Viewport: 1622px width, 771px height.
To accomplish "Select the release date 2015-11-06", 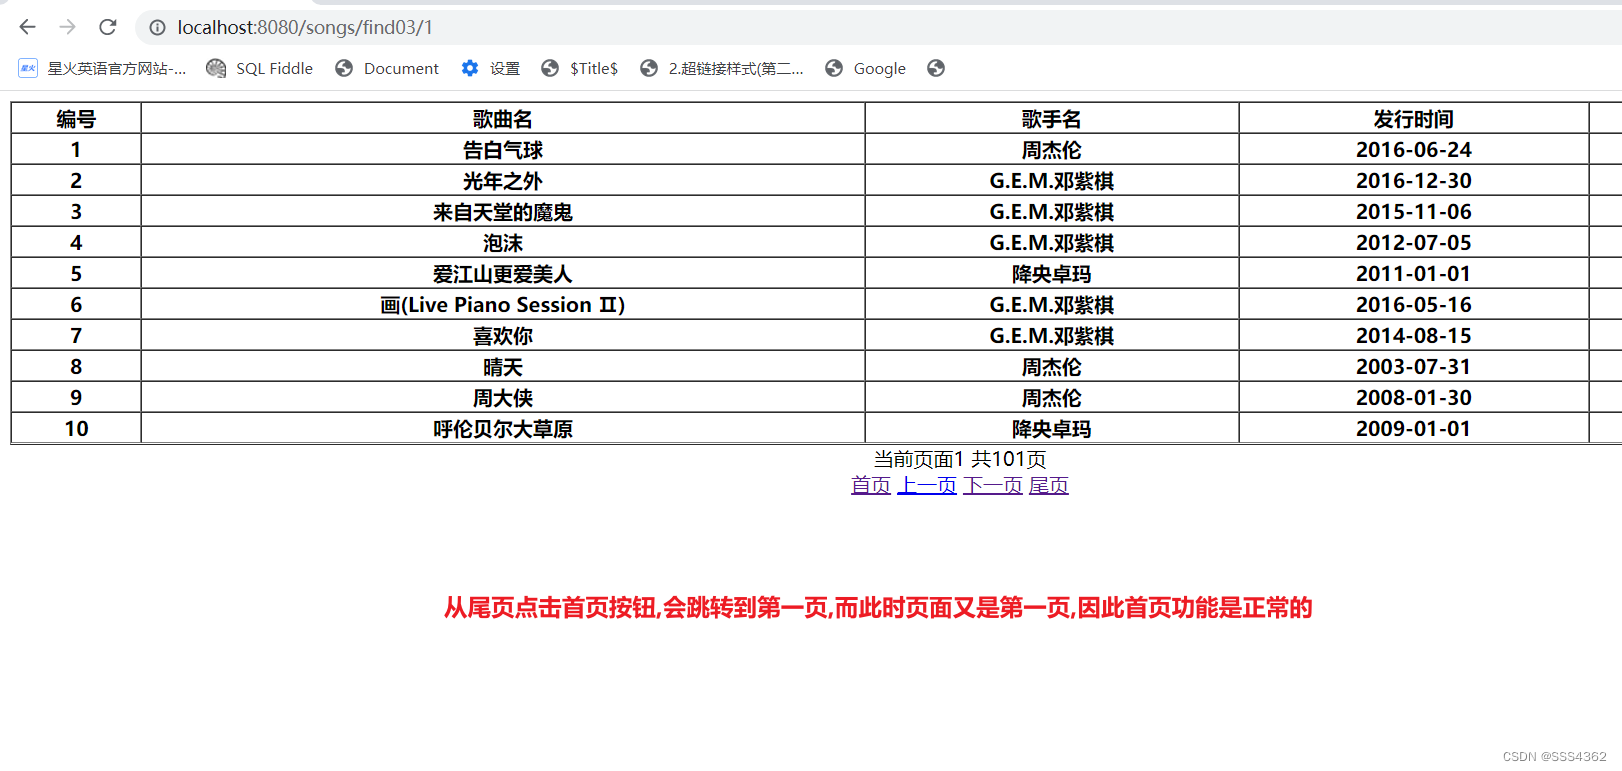I will pyautogui.click(x=1414, y=212).
